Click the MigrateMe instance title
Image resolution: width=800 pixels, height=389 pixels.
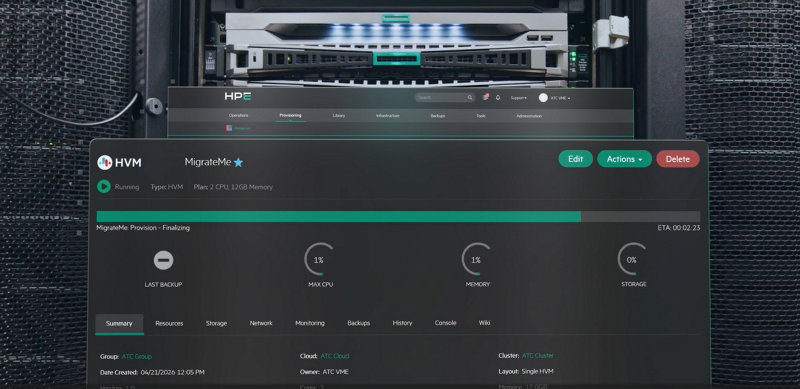[208, 162]
